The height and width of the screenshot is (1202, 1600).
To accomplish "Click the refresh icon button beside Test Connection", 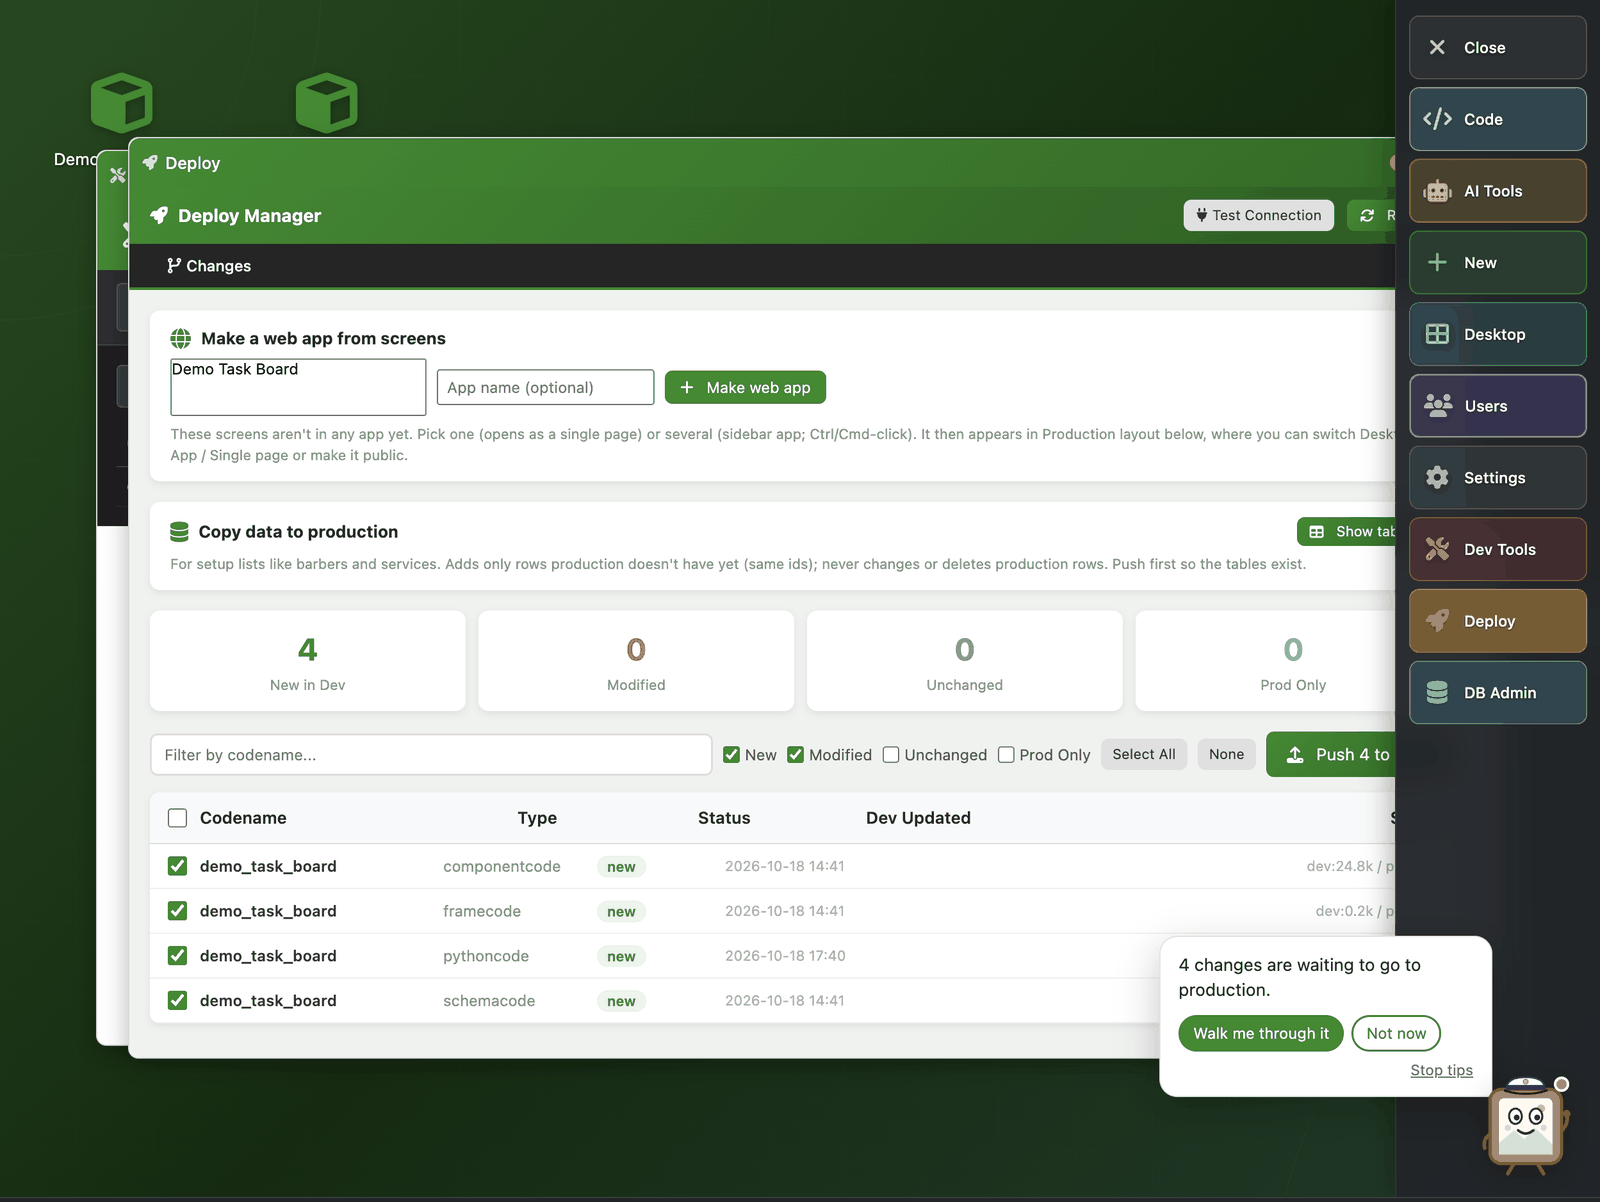I will coord(1372,215).
